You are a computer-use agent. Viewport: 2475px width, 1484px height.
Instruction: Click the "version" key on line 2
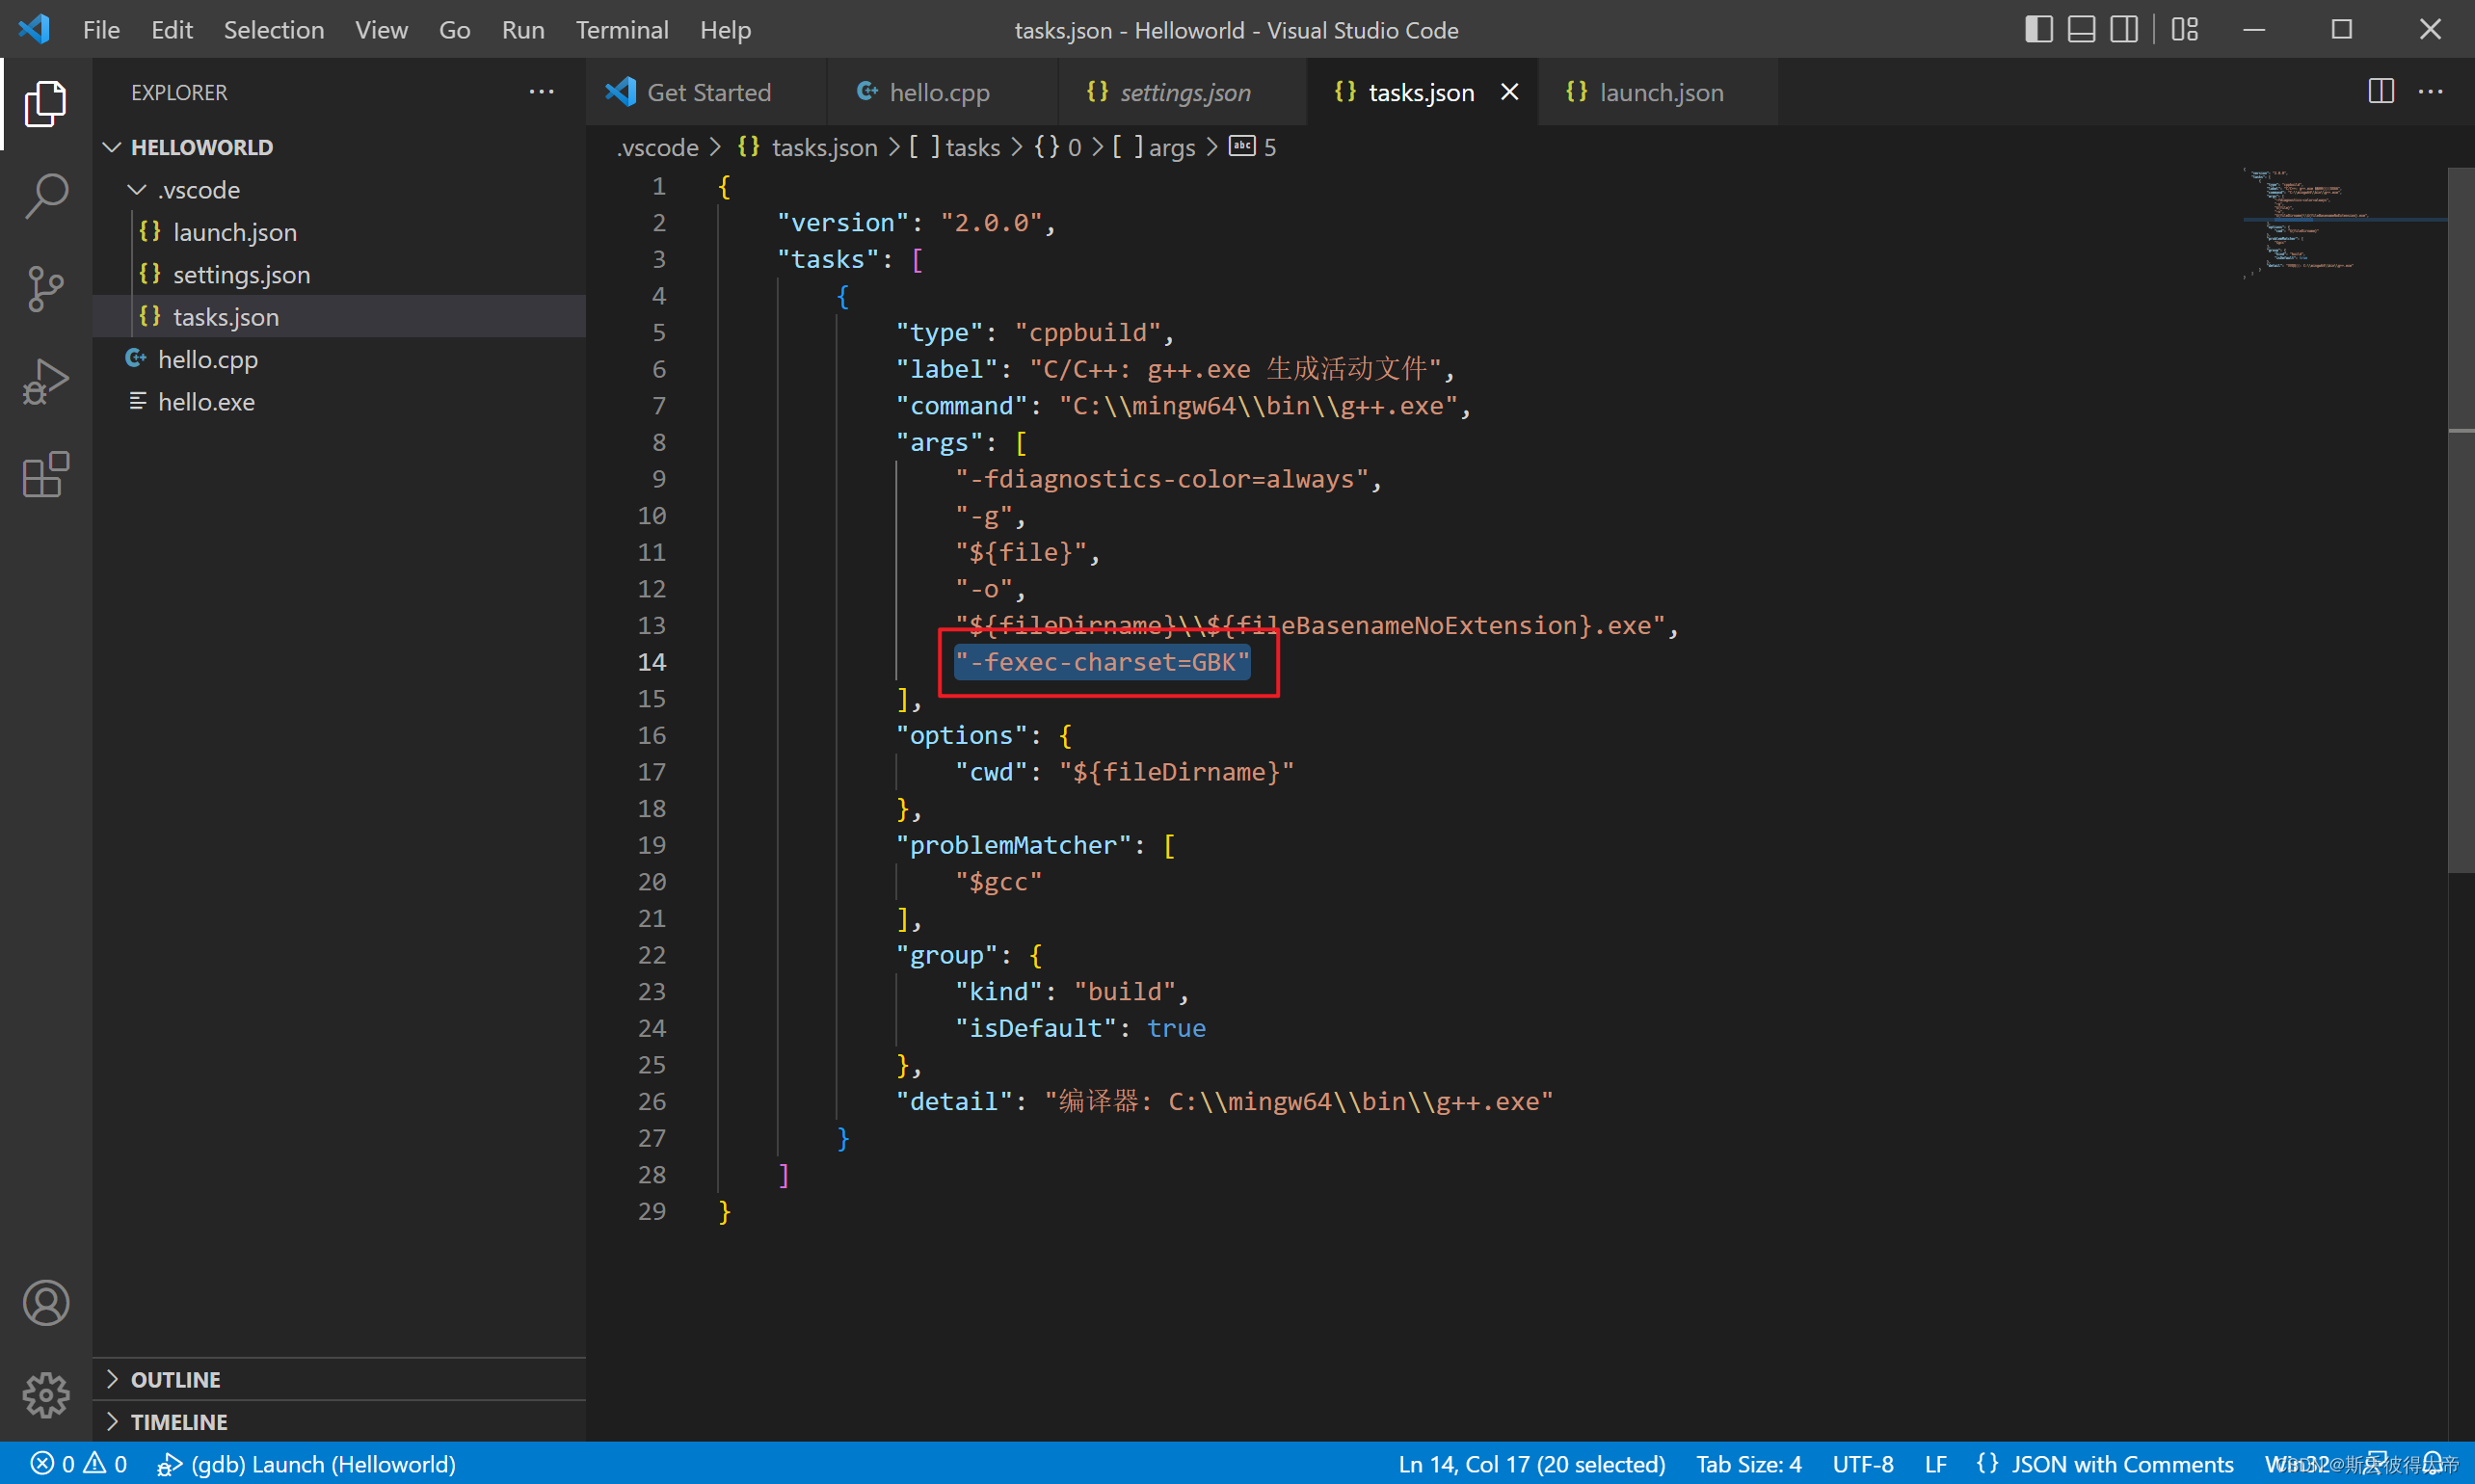(843, 222)
